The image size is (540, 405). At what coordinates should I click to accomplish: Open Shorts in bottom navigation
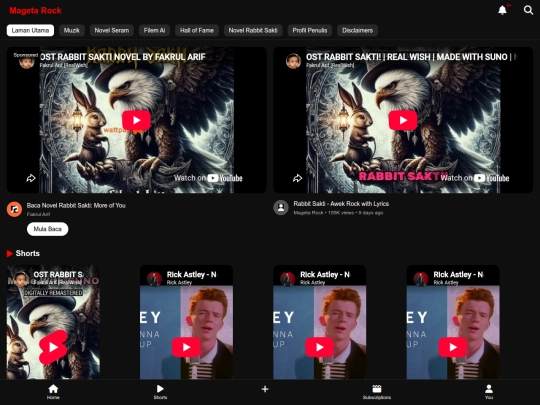160,392
